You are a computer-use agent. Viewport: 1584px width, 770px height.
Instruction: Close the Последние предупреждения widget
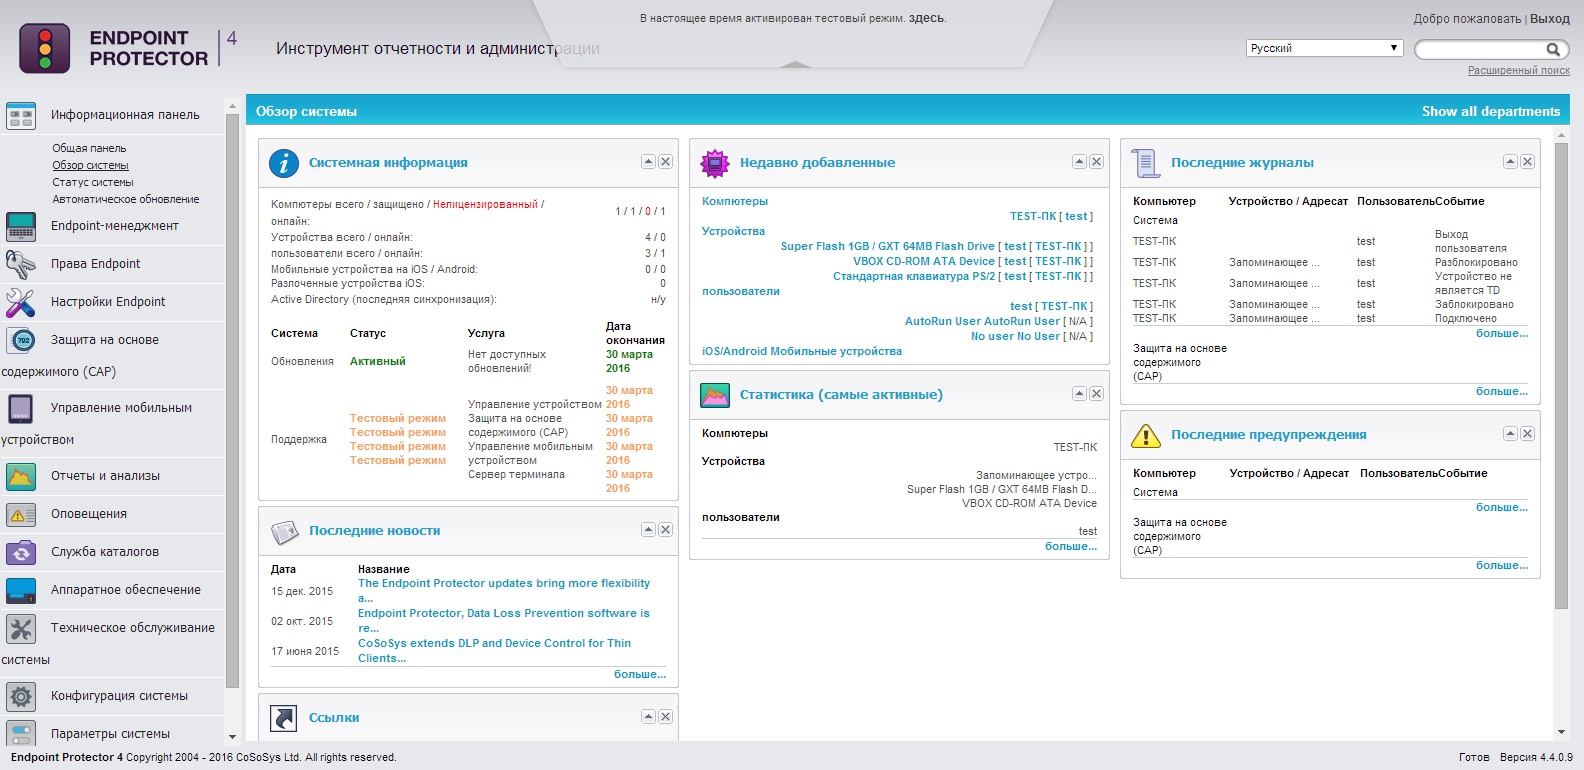1528,434
